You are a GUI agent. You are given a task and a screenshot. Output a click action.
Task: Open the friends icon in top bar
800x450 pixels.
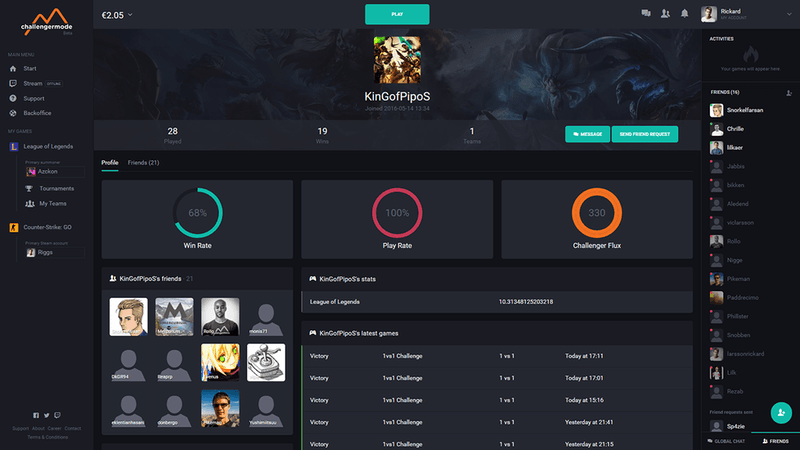[665, 14]
